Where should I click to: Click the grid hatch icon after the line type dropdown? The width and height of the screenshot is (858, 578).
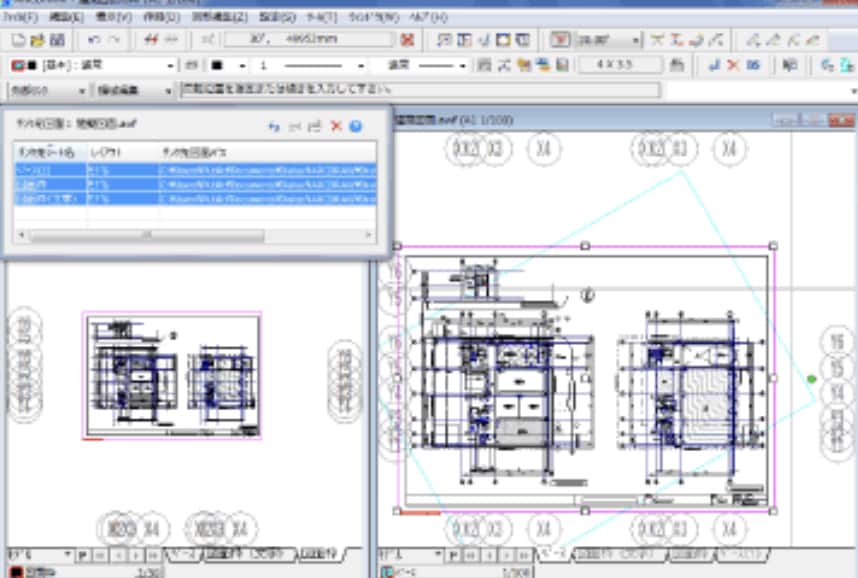(x=484, y=65)
